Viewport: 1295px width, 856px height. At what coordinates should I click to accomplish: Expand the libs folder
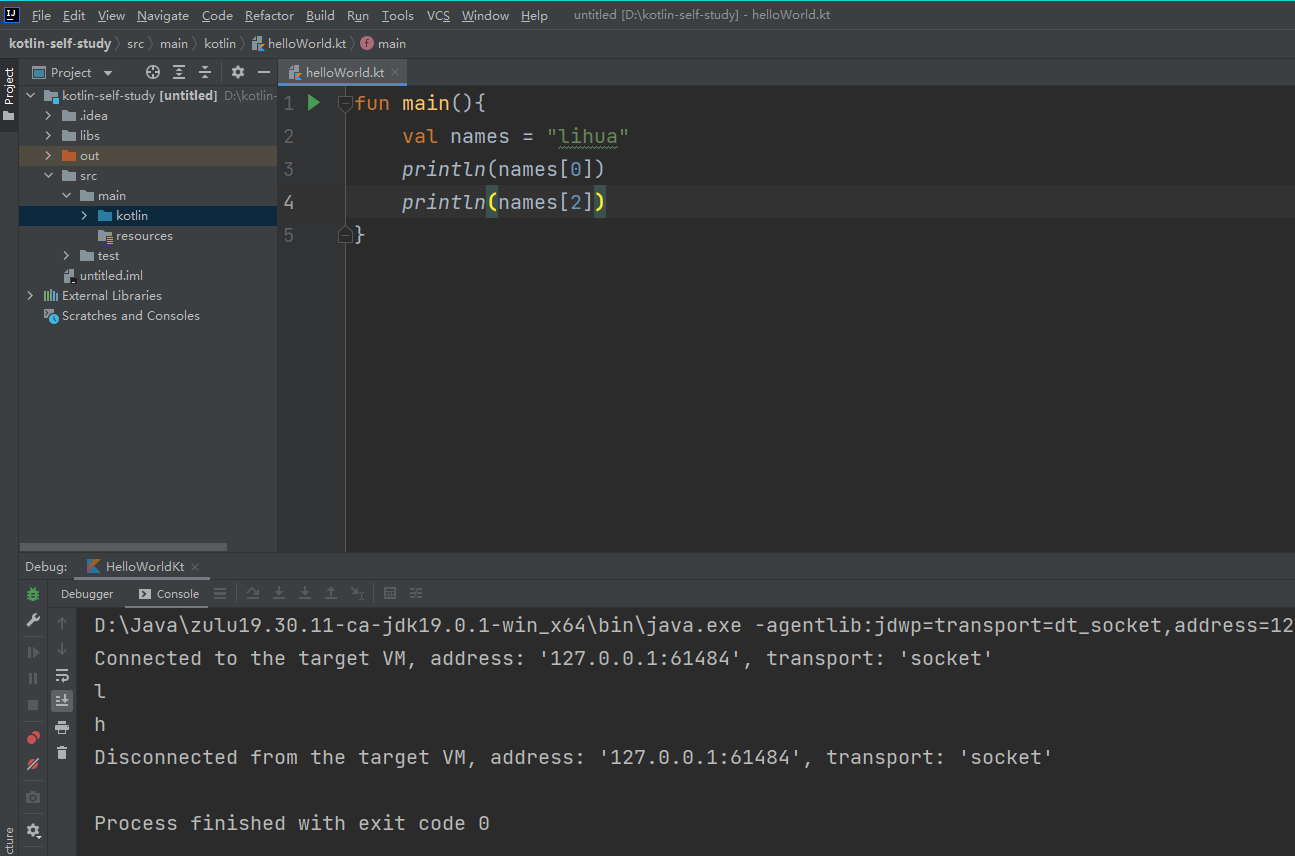coord(48,136)
